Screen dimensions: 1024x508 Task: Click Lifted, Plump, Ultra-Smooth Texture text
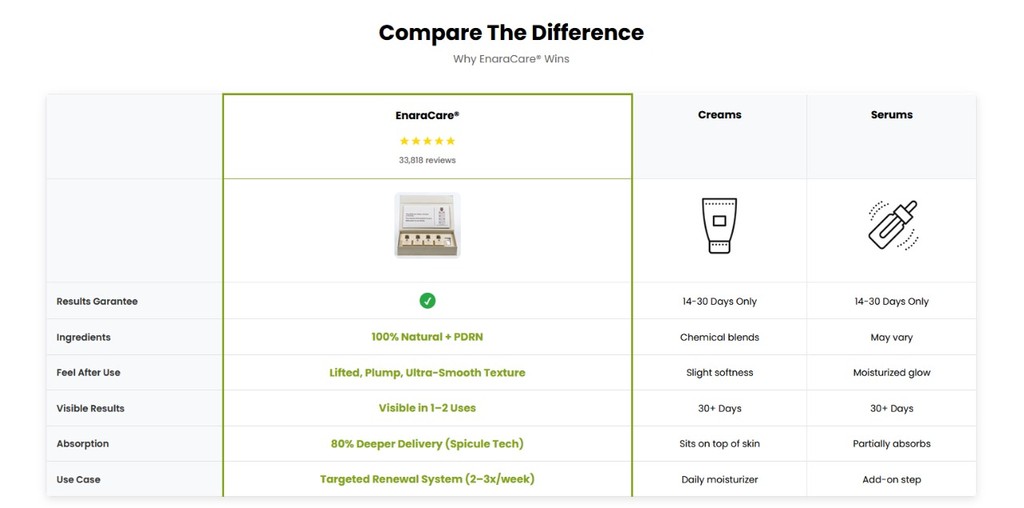427,372
